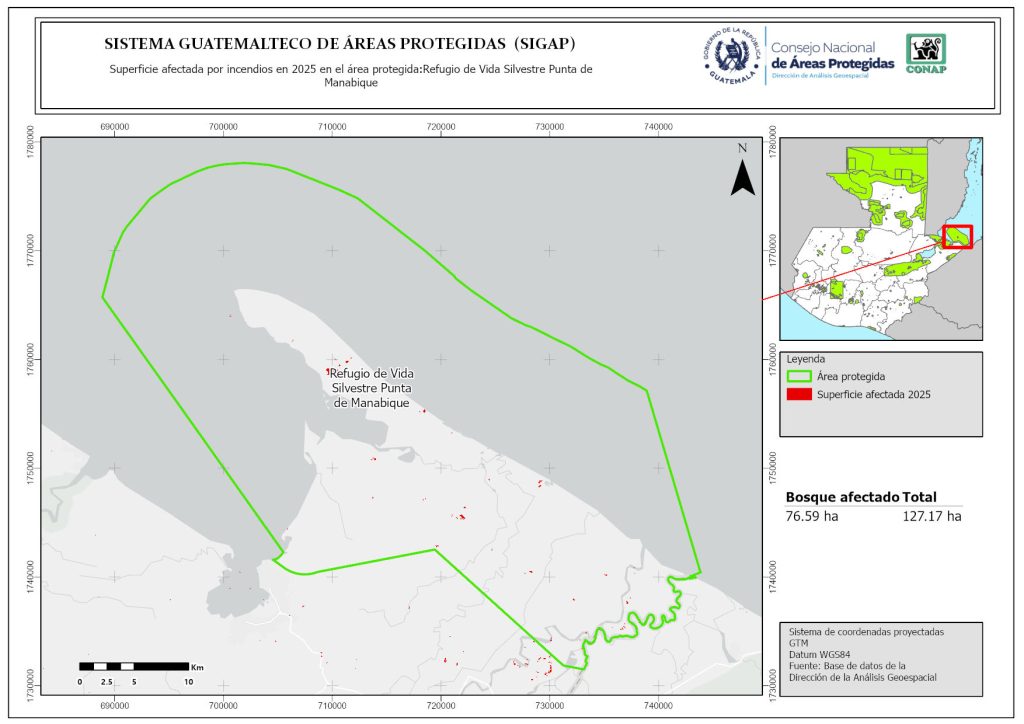The image size is (1024, 724).
Task: Select the Guatemala inset overview map
Action: point(880,238)
